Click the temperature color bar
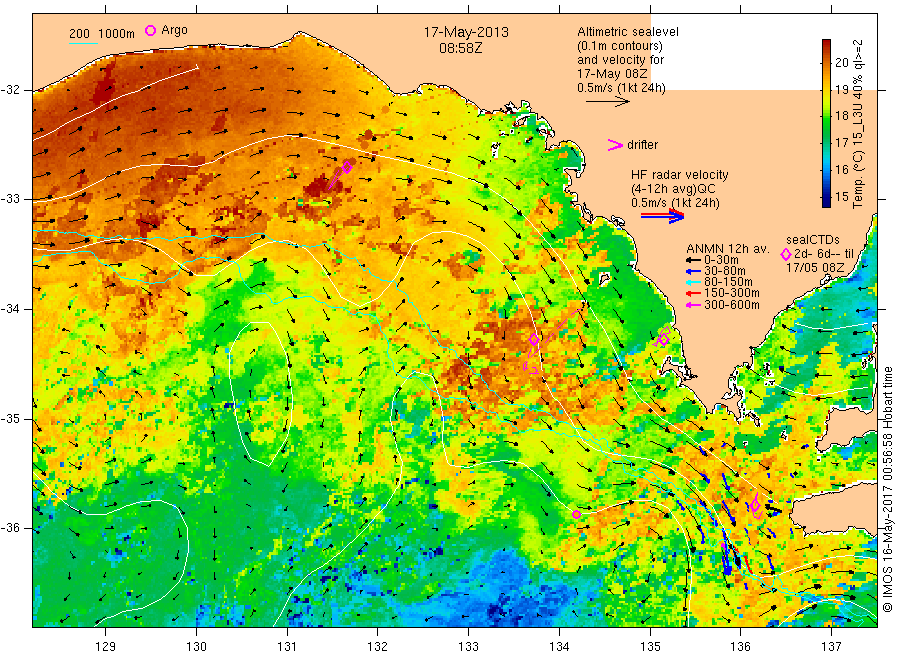Image resolution: width=900 pixels, height=660 pixels. pyautogui.click(x=827, y=123)
